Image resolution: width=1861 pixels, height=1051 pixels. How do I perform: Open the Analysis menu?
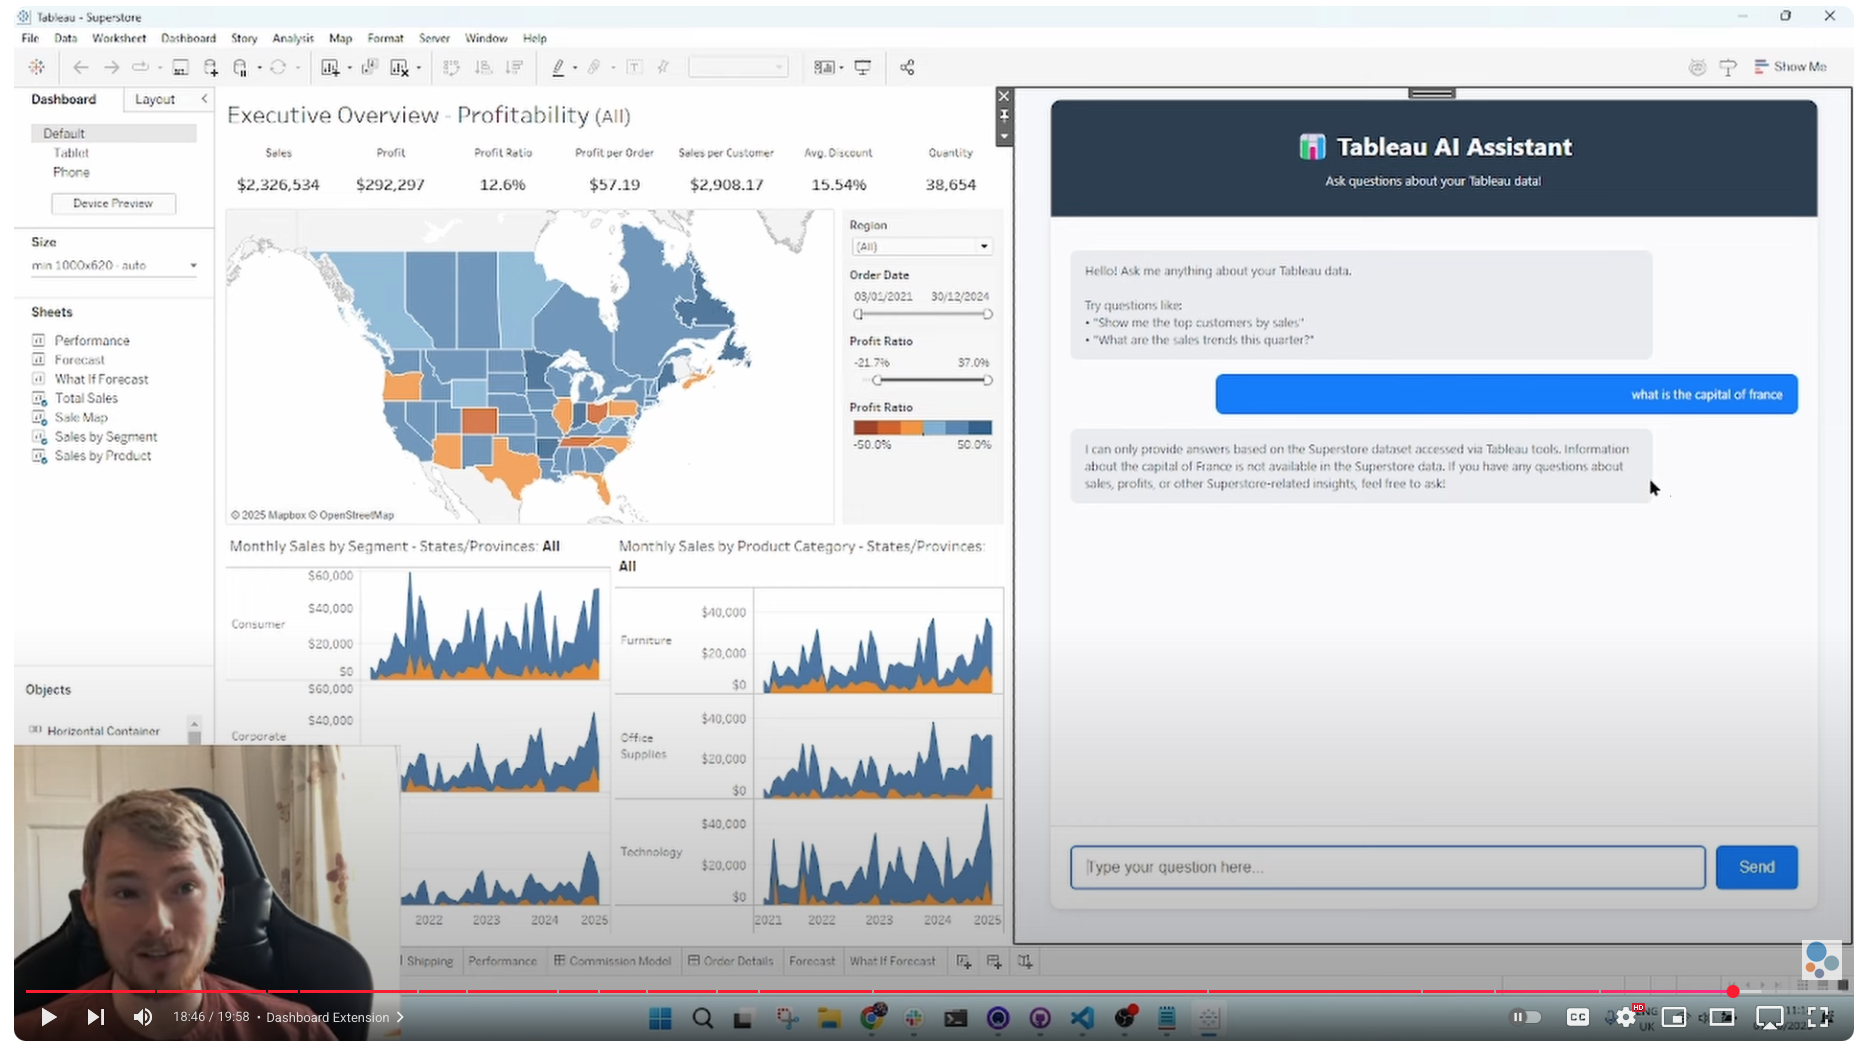[x=292, y=38]
